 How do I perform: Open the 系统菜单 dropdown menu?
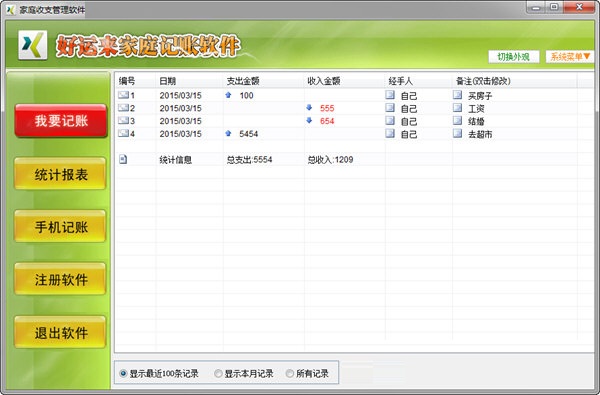pos(570,57)
